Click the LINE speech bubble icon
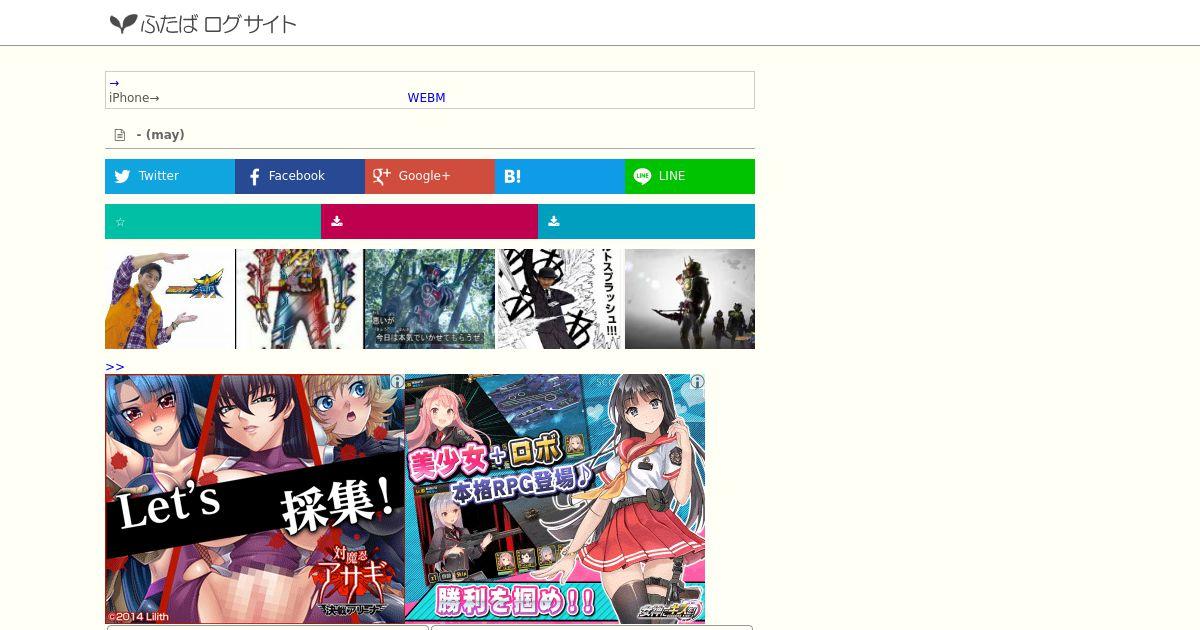This screenshot has height=630, width=1200. [x=642, y=176]
